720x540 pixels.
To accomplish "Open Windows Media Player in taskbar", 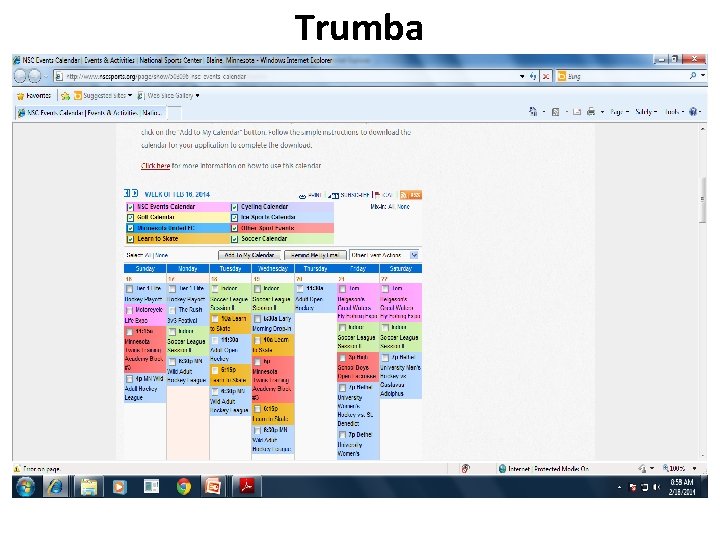I will (119, 486).
